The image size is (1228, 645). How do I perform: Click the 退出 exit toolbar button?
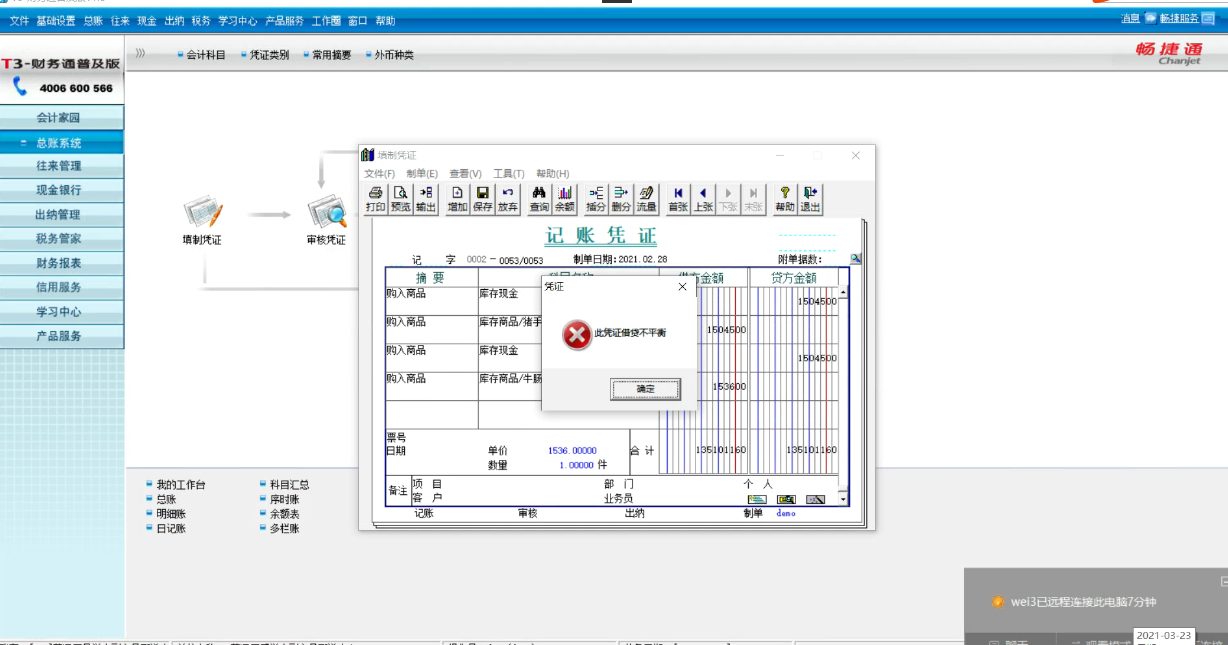coord(810,199)
